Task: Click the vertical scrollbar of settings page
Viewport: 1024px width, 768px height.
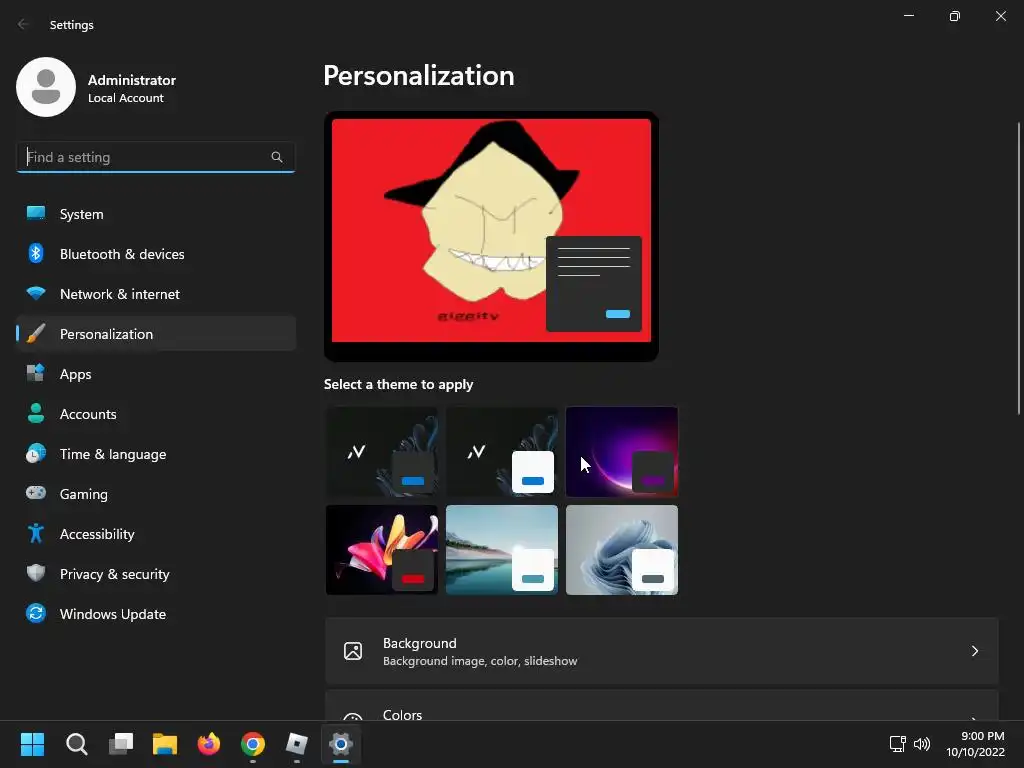Action: click(x=1019, y=268)
